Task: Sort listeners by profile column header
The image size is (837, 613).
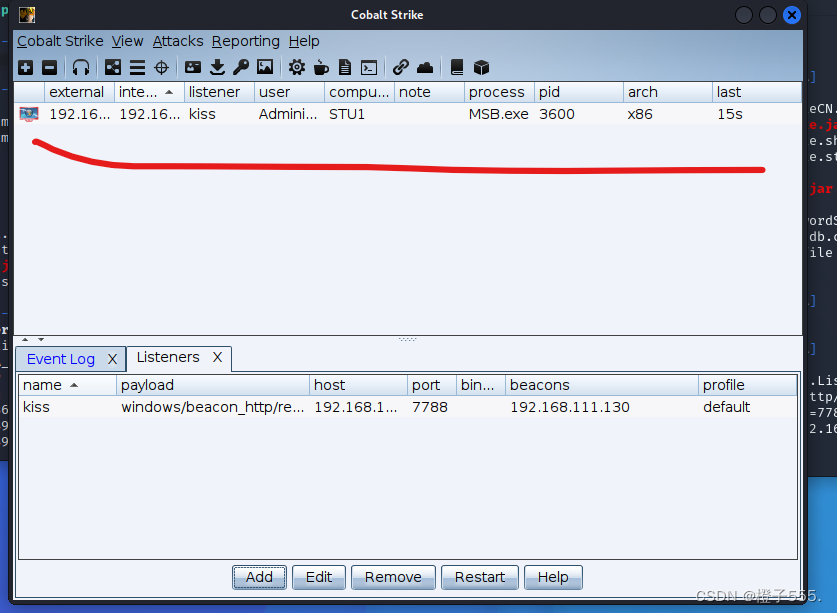Action: [747, 385]
